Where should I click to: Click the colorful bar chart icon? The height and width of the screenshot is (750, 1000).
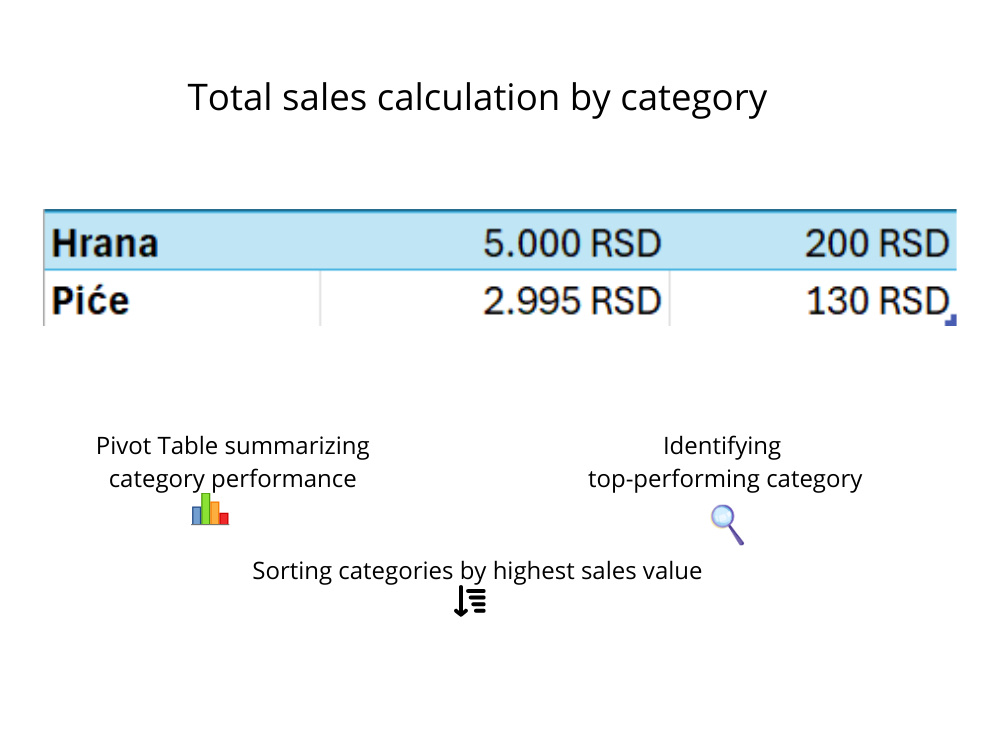210,509
